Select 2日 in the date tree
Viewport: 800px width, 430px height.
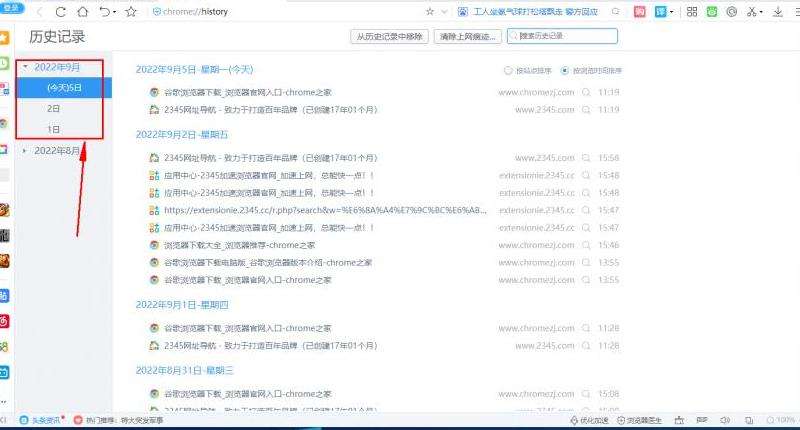tap(54, 109)
